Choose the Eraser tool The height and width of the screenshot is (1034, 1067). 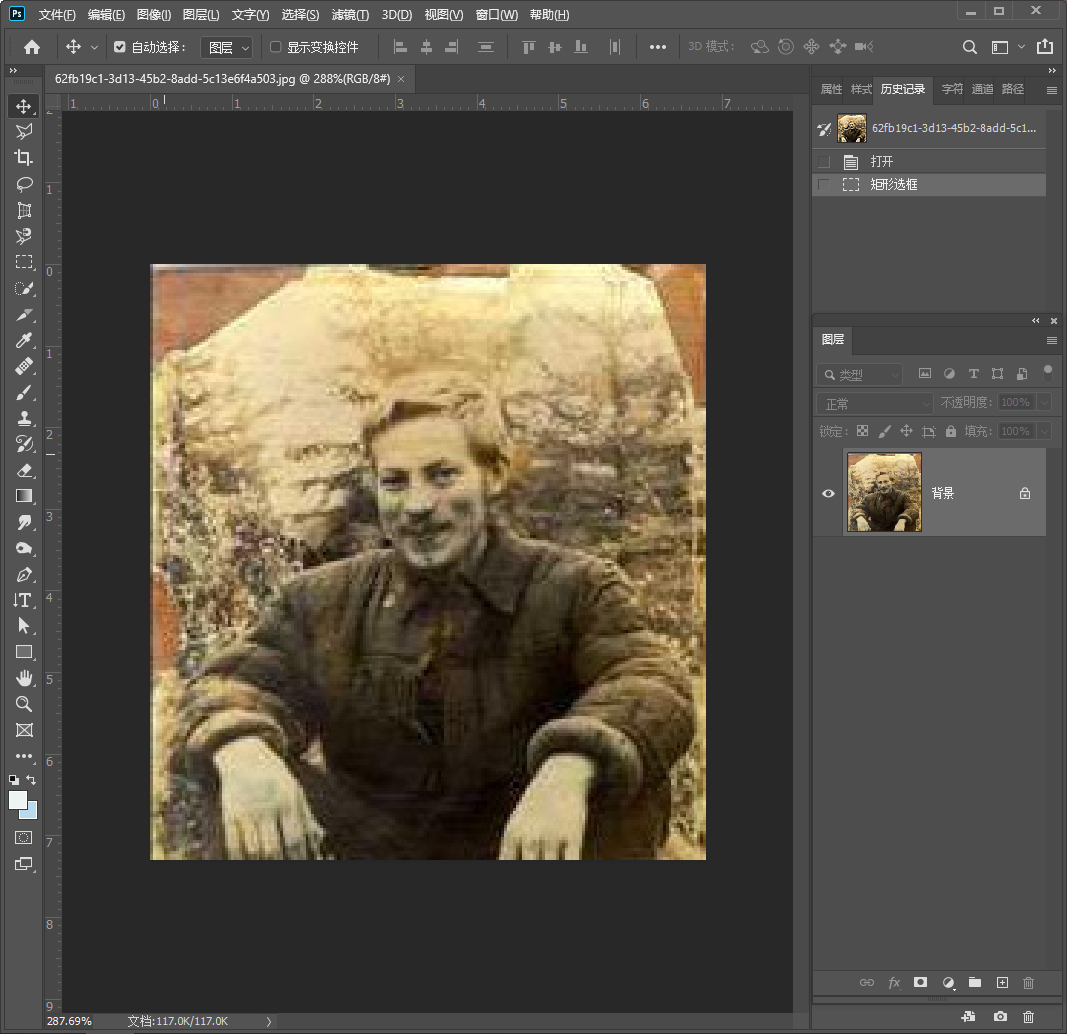click(x=24, y=470)
